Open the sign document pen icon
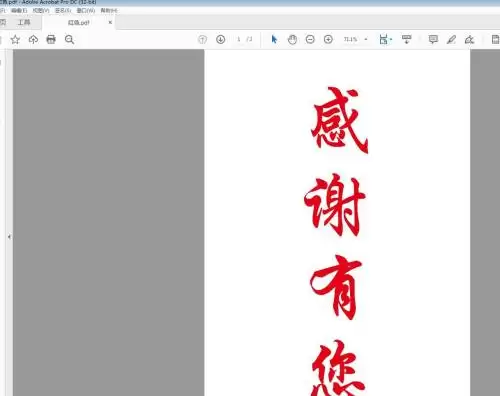The image size is (500, 396). 469,40
